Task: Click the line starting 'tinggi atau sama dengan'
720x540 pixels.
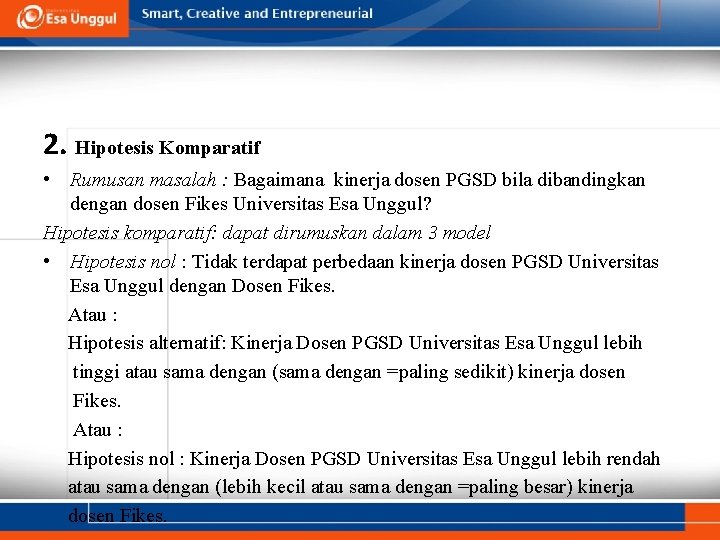Action: pyautogui.click(x=349, y=372)
